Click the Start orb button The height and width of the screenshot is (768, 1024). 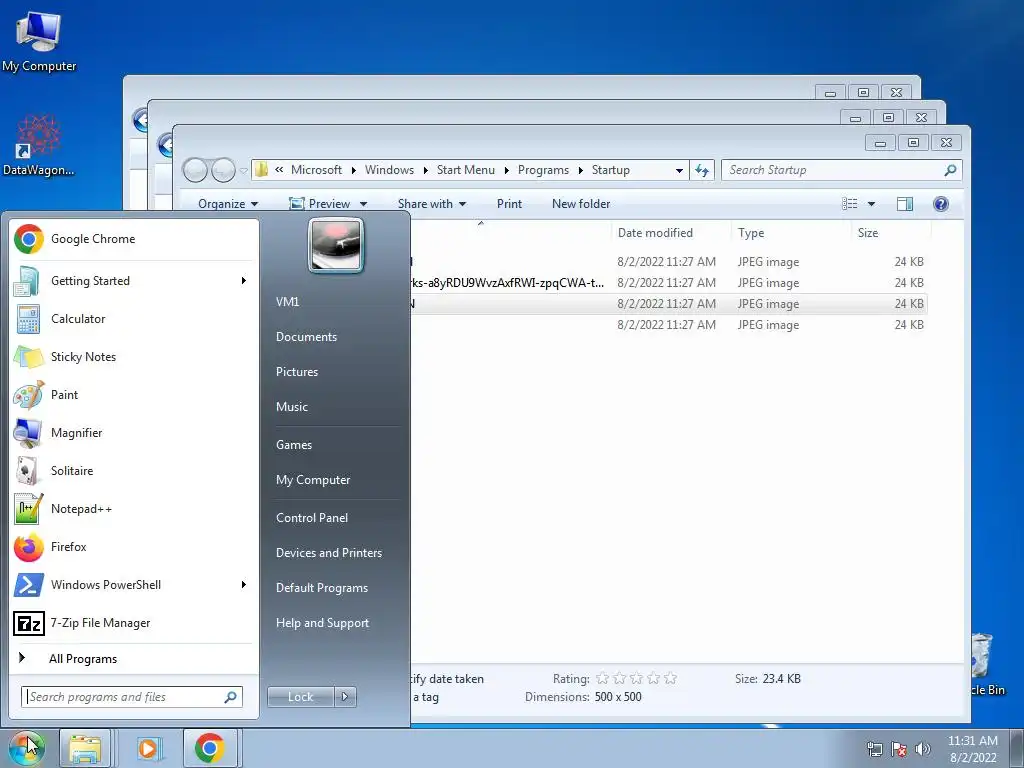tap(26, 748)
